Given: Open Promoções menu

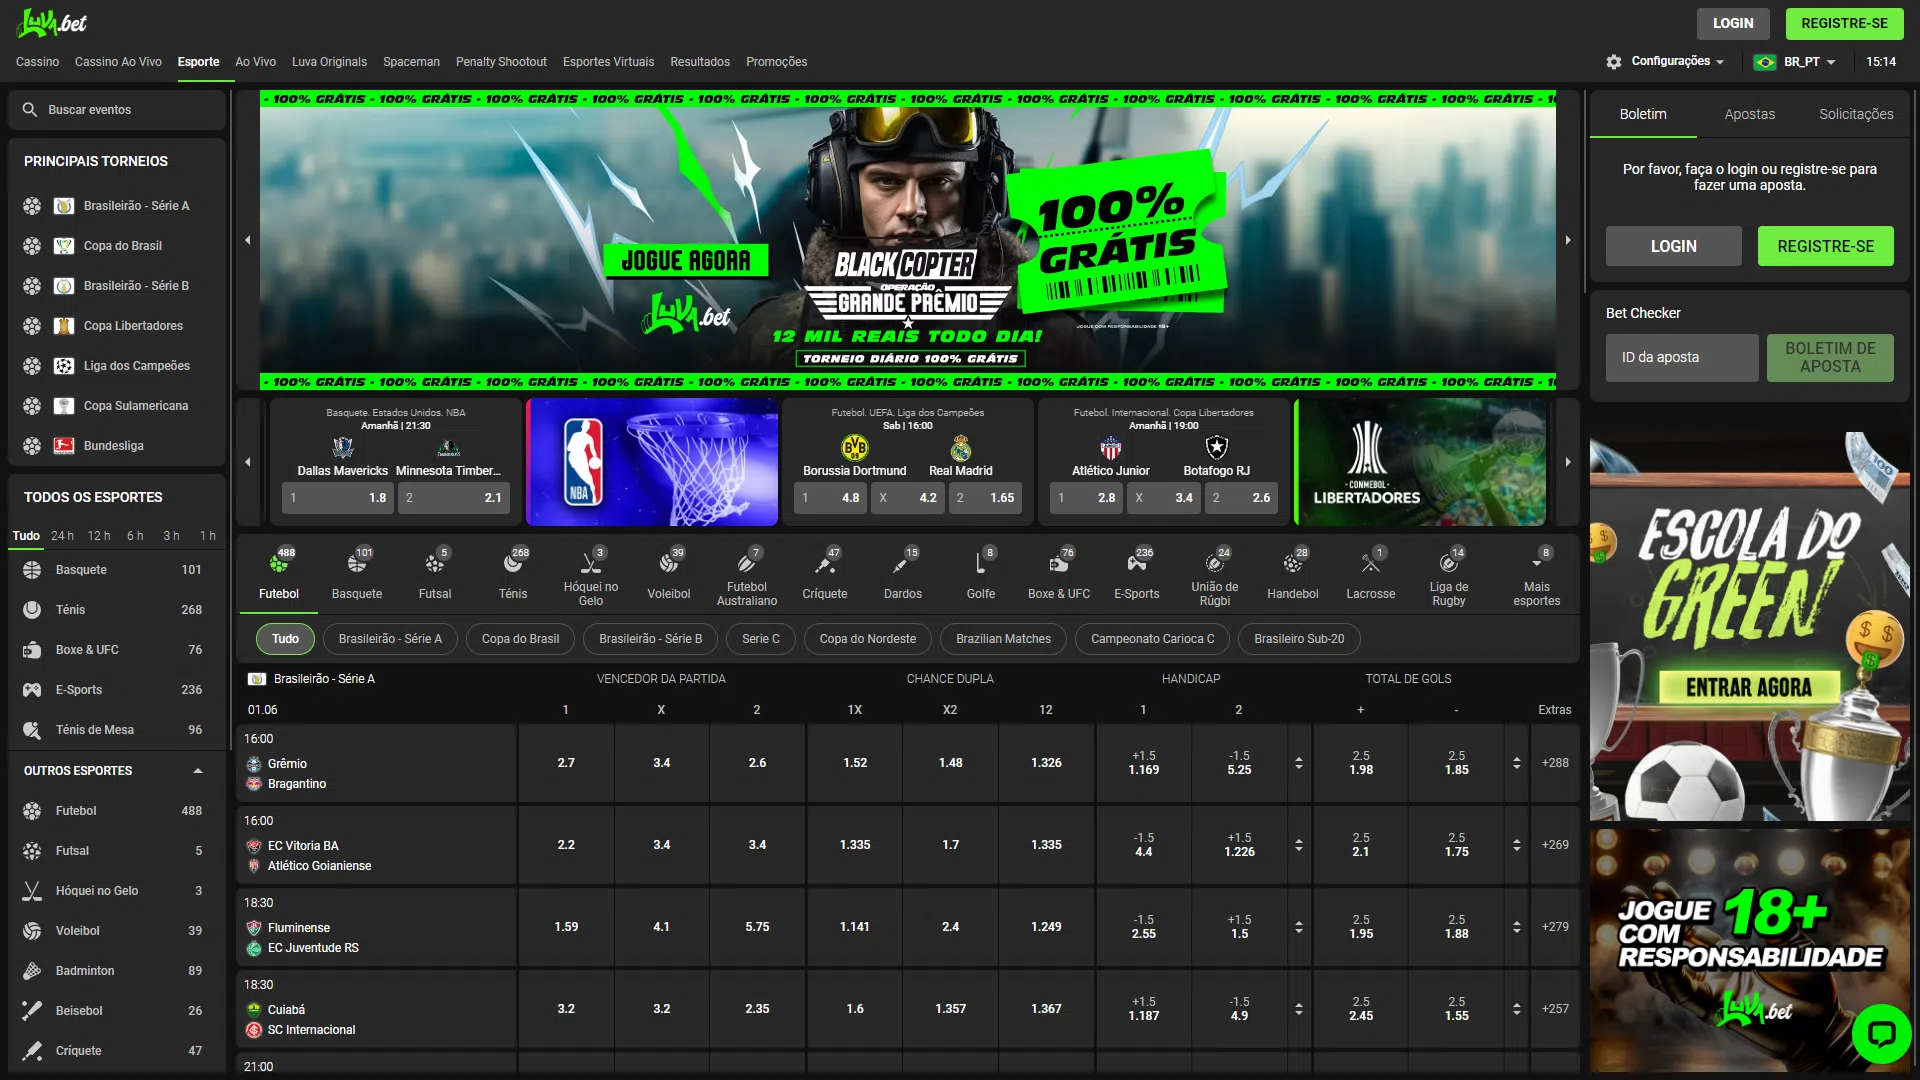Looking at the screenshot, I should (x=776, y=62).
